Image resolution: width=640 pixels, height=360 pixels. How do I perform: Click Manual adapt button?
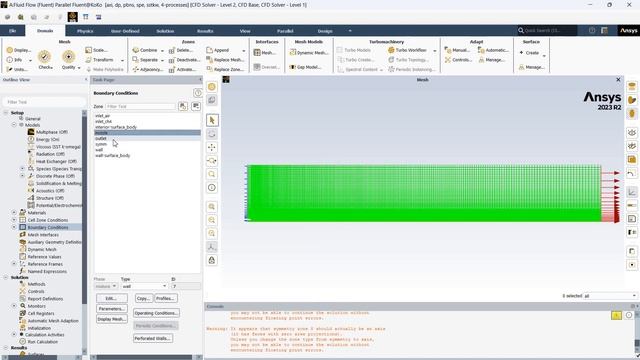[x=457, y=50]
